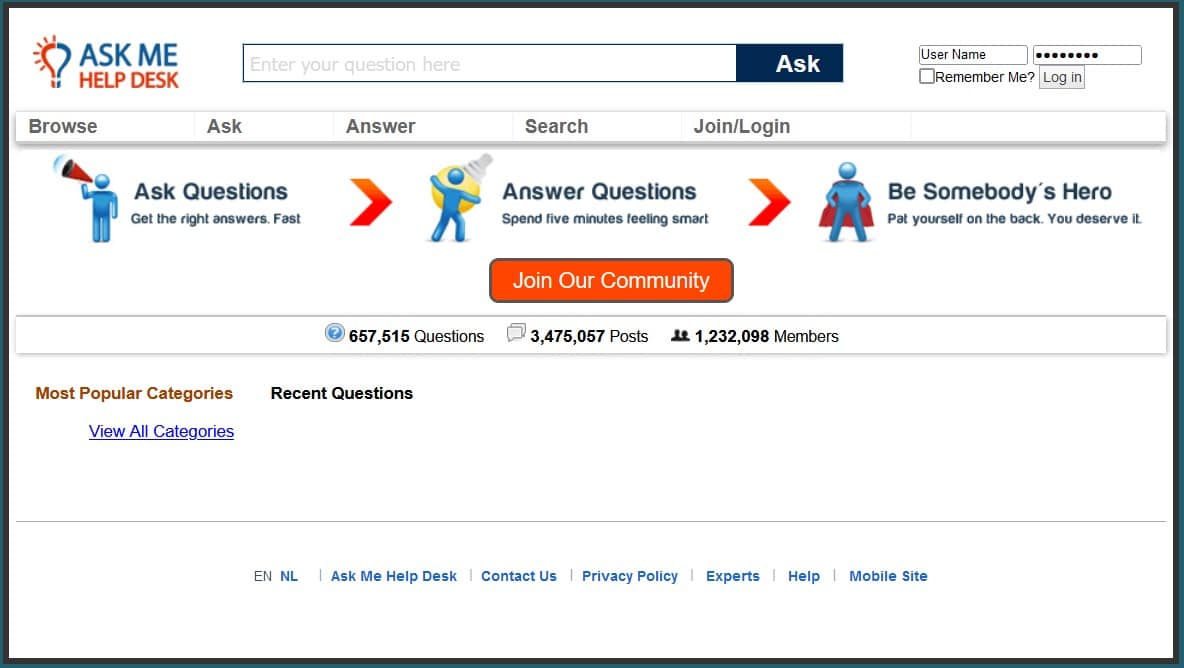
Task: Click the 1,232,098 Members count
Action: click(x=766, y=336)
